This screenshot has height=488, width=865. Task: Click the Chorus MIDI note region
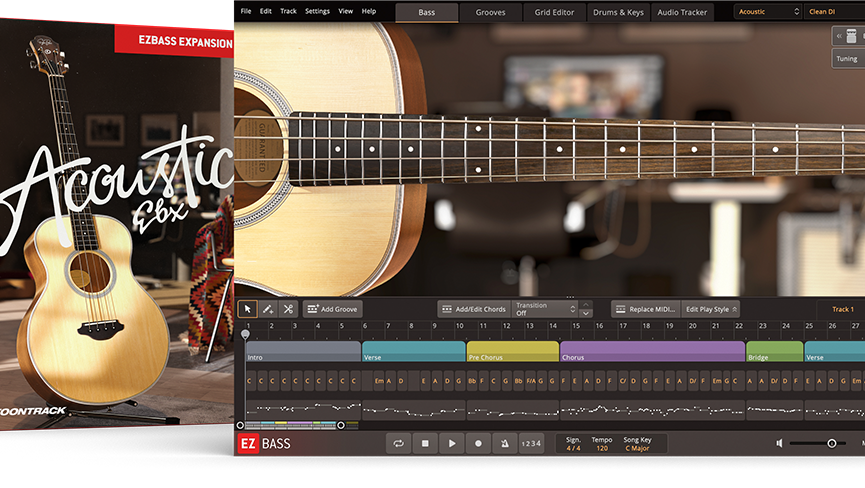pyautogui.click(x=652, y=410)
